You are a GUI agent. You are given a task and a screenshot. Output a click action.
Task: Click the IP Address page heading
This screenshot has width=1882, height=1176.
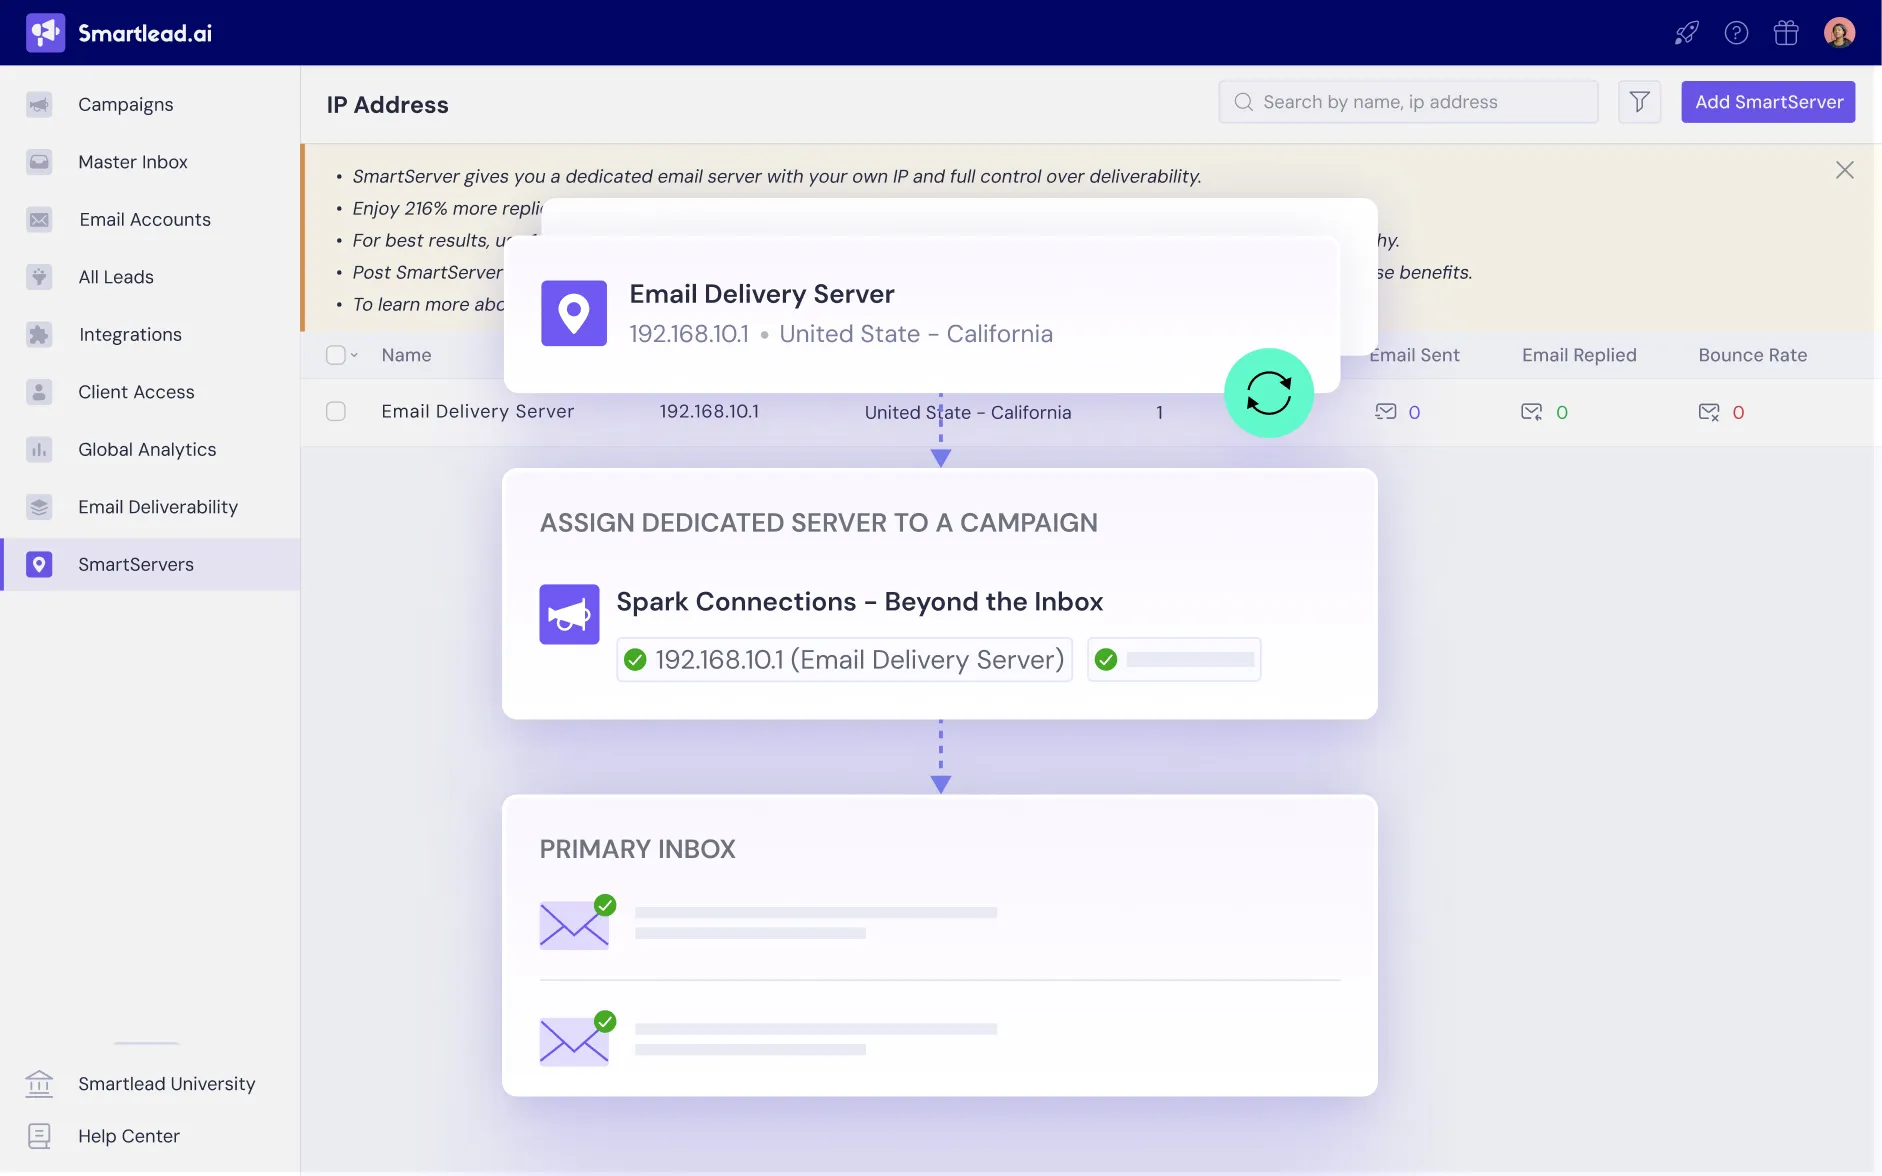388,105
